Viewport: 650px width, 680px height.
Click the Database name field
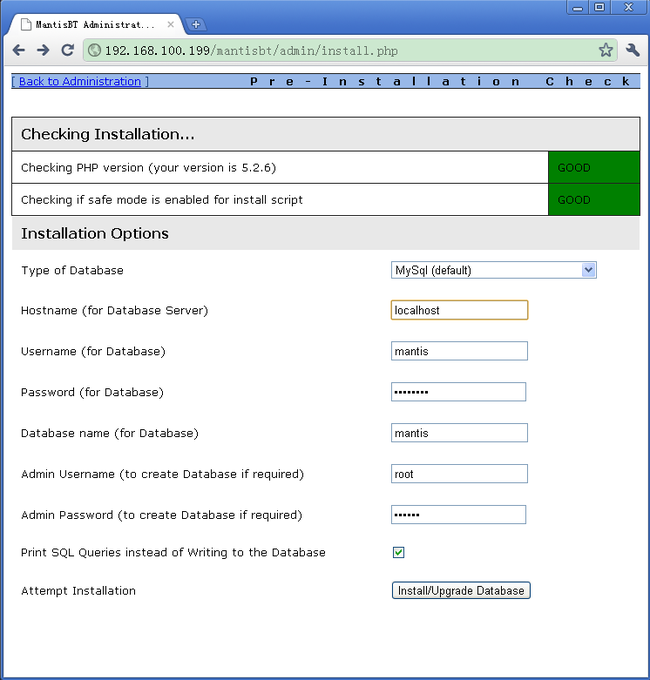pos(459,433)
